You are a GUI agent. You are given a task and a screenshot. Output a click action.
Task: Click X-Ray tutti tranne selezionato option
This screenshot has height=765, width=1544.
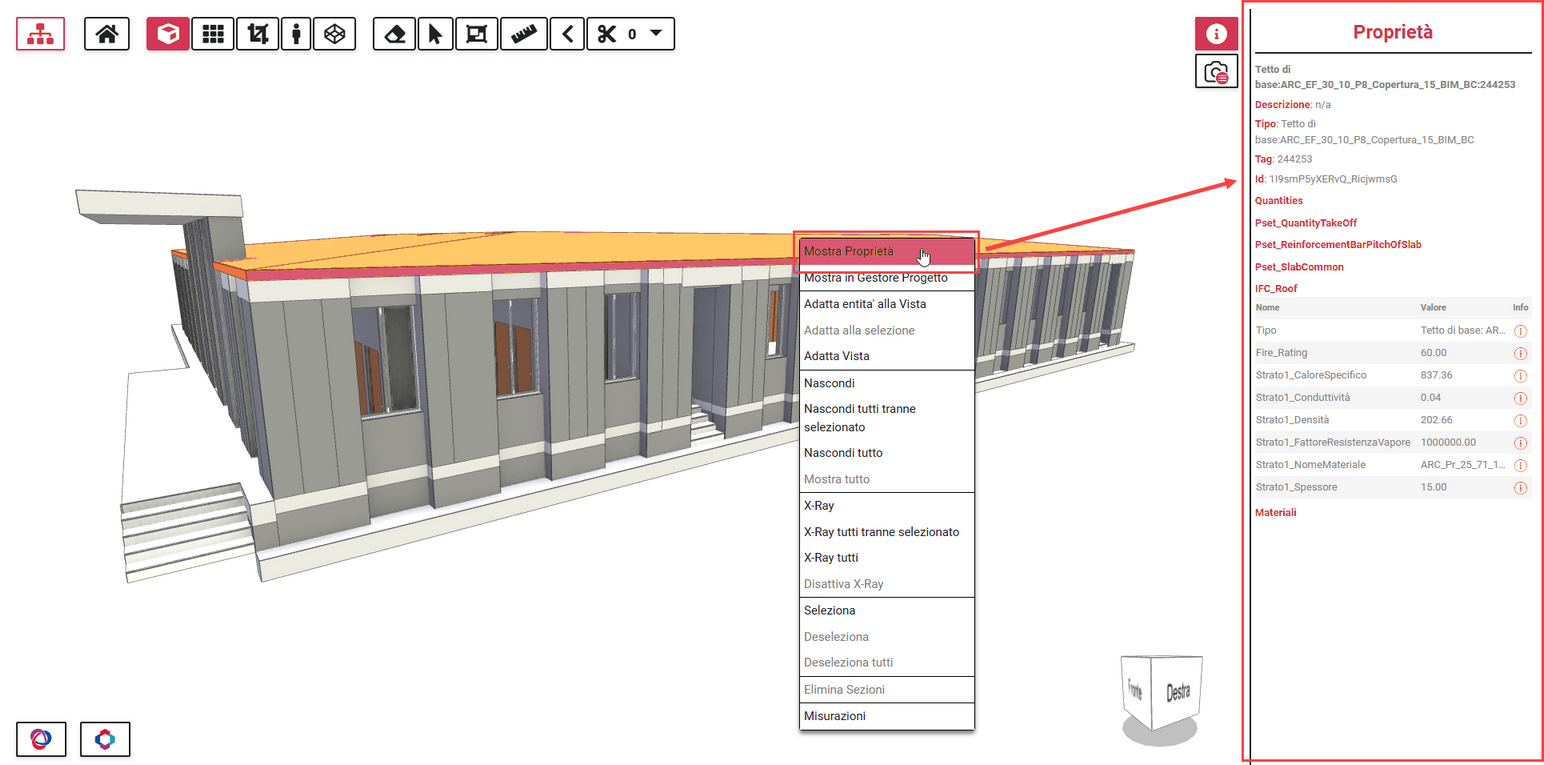880,531
